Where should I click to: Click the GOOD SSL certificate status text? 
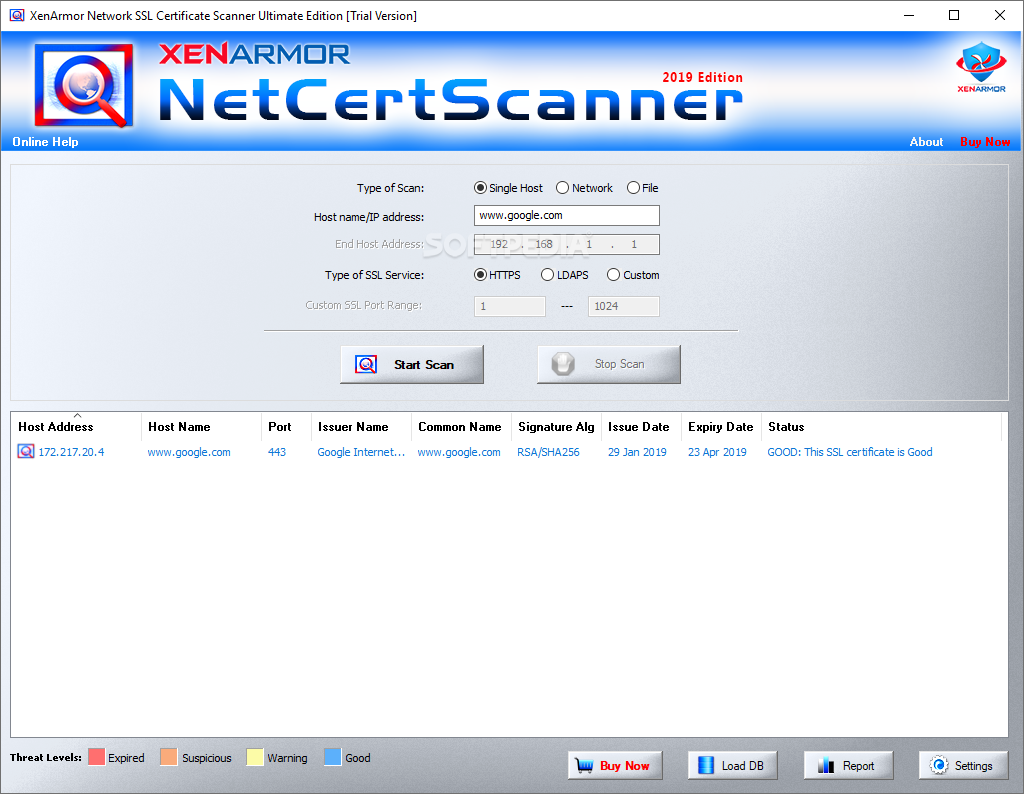pyautogui.click(x=850, y=452)
